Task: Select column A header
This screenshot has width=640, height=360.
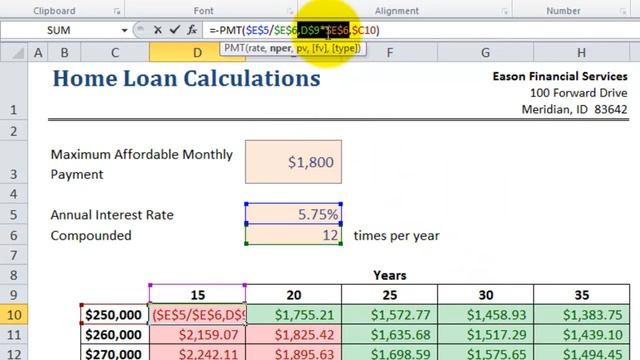Action: [38, 53]
